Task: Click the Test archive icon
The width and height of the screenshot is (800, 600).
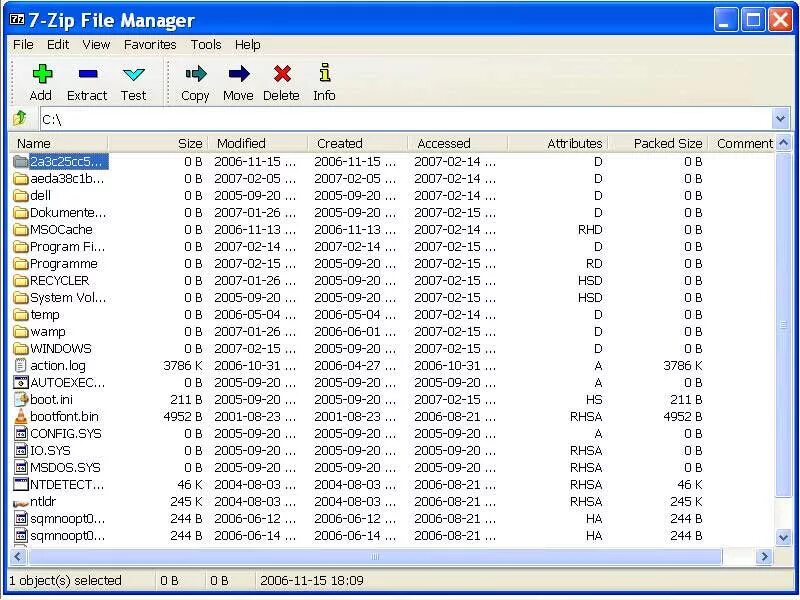Action: click(134, 75)
